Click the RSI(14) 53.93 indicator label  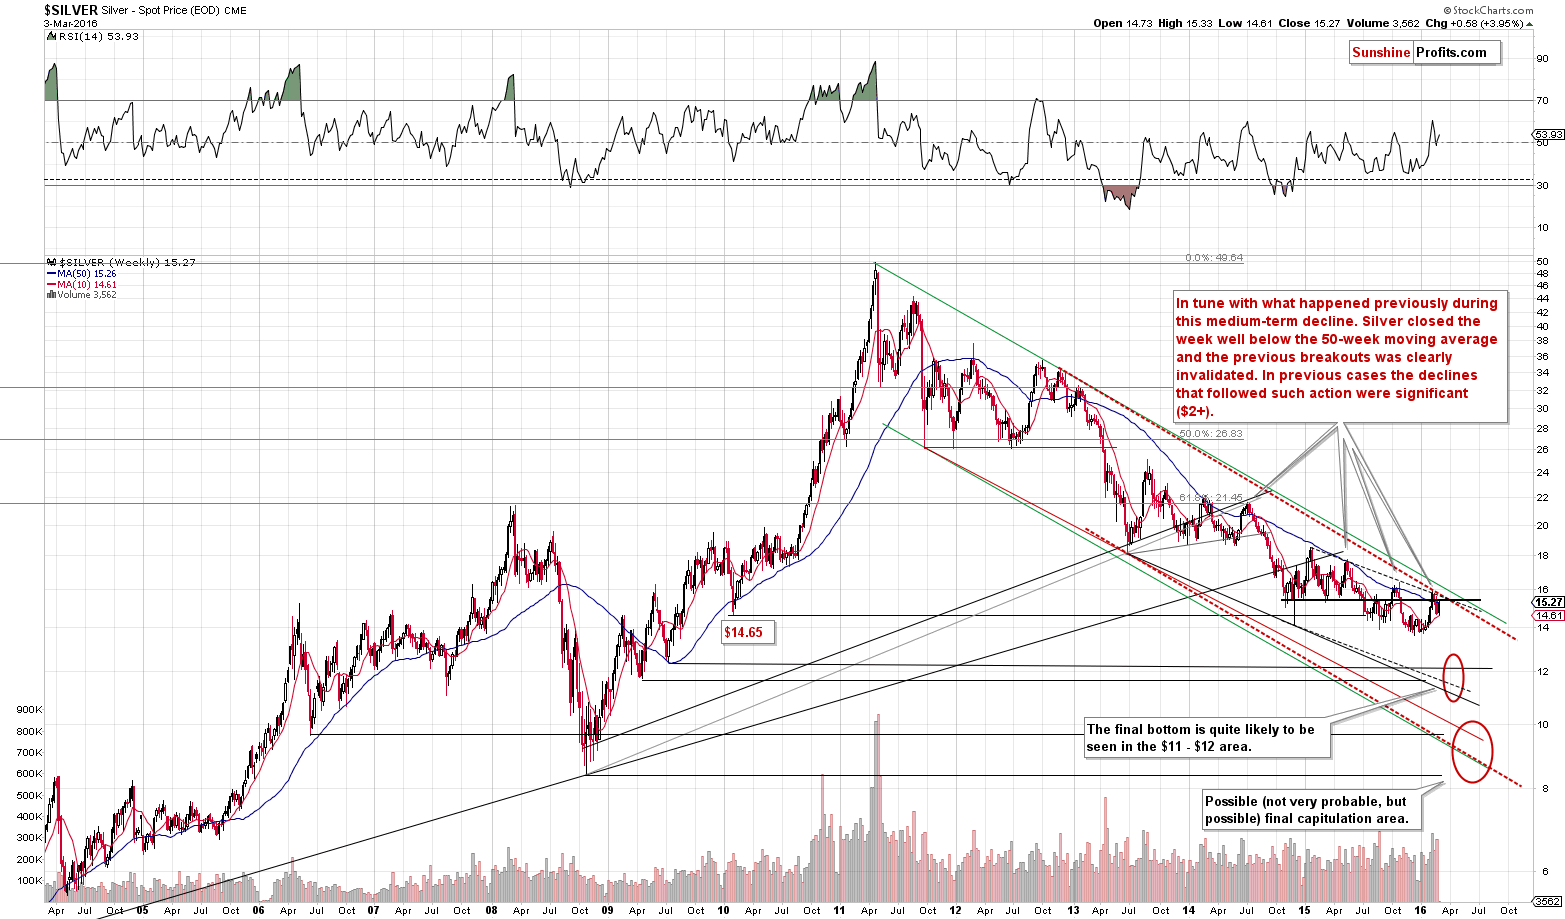(x=94, y=36)
